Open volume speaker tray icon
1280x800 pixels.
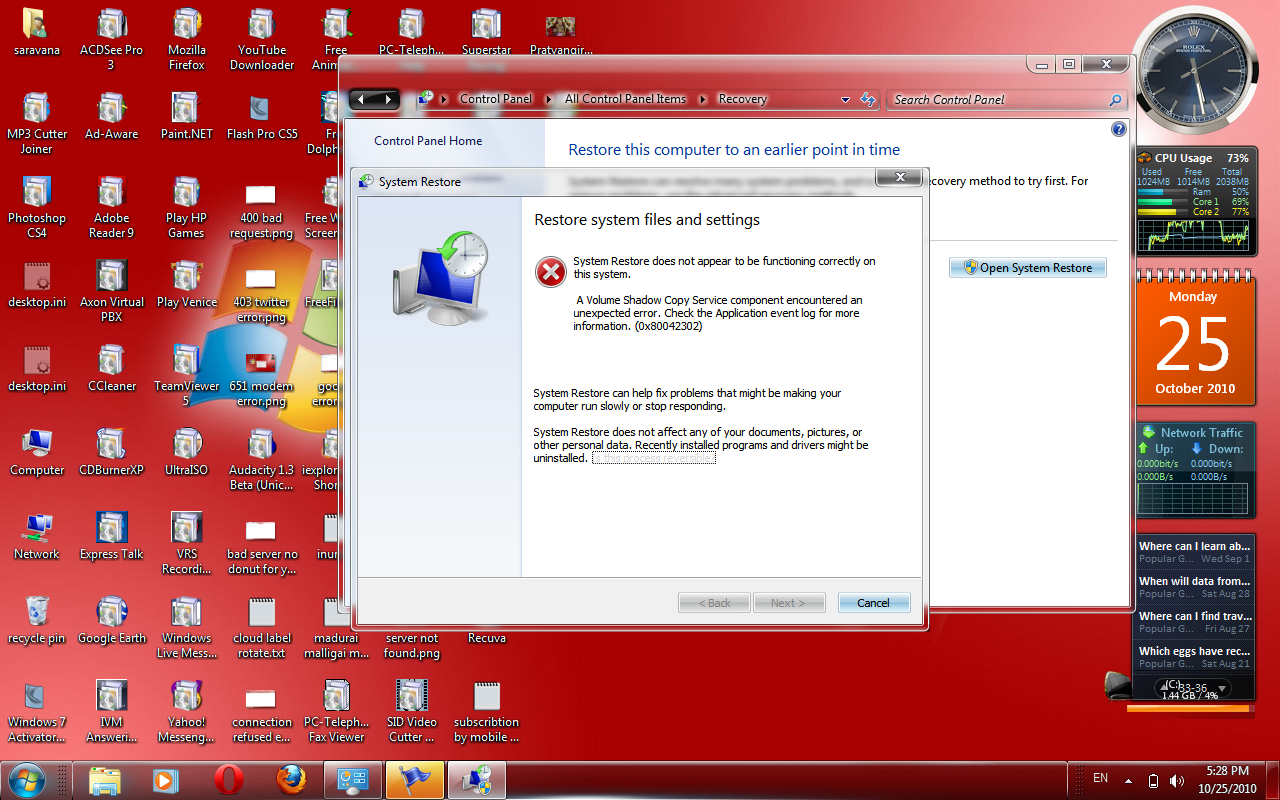pos(1177,781)
